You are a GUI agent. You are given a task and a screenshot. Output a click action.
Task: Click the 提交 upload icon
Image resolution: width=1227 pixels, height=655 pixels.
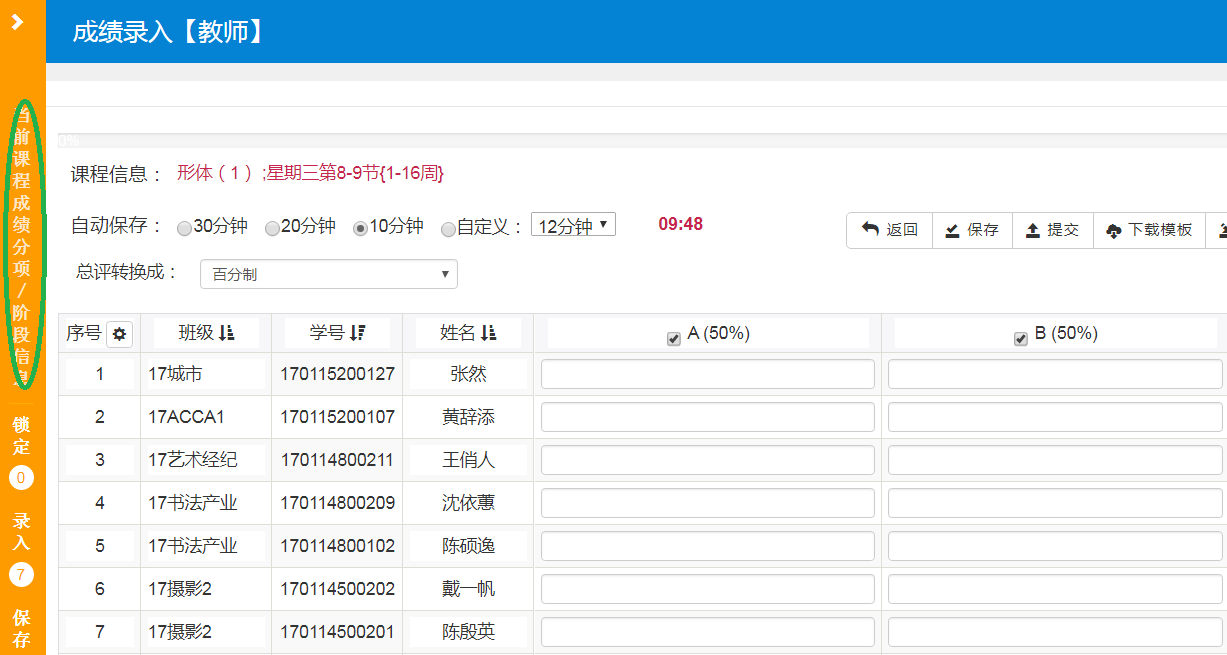(1033, 230)
